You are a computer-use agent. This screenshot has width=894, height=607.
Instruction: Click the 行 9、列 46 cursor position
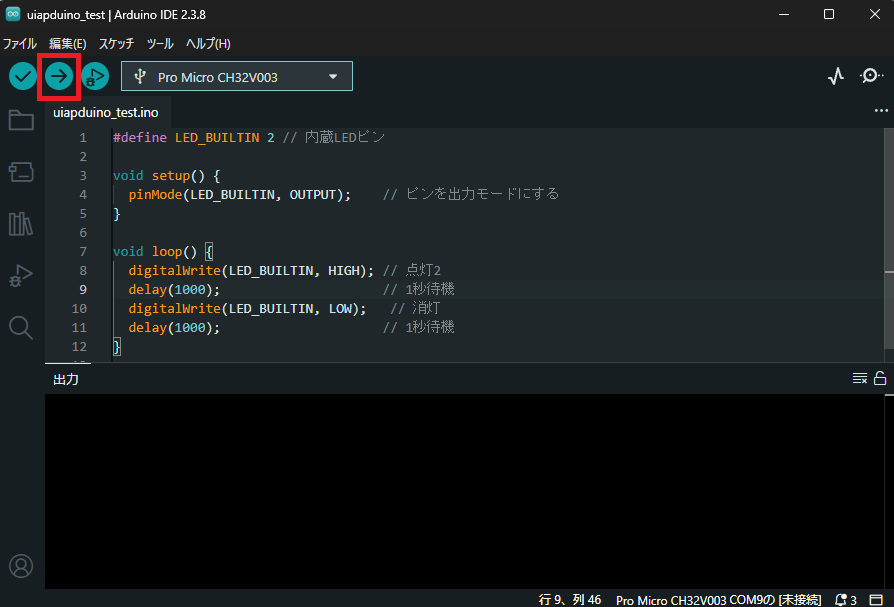pos(570,600)
